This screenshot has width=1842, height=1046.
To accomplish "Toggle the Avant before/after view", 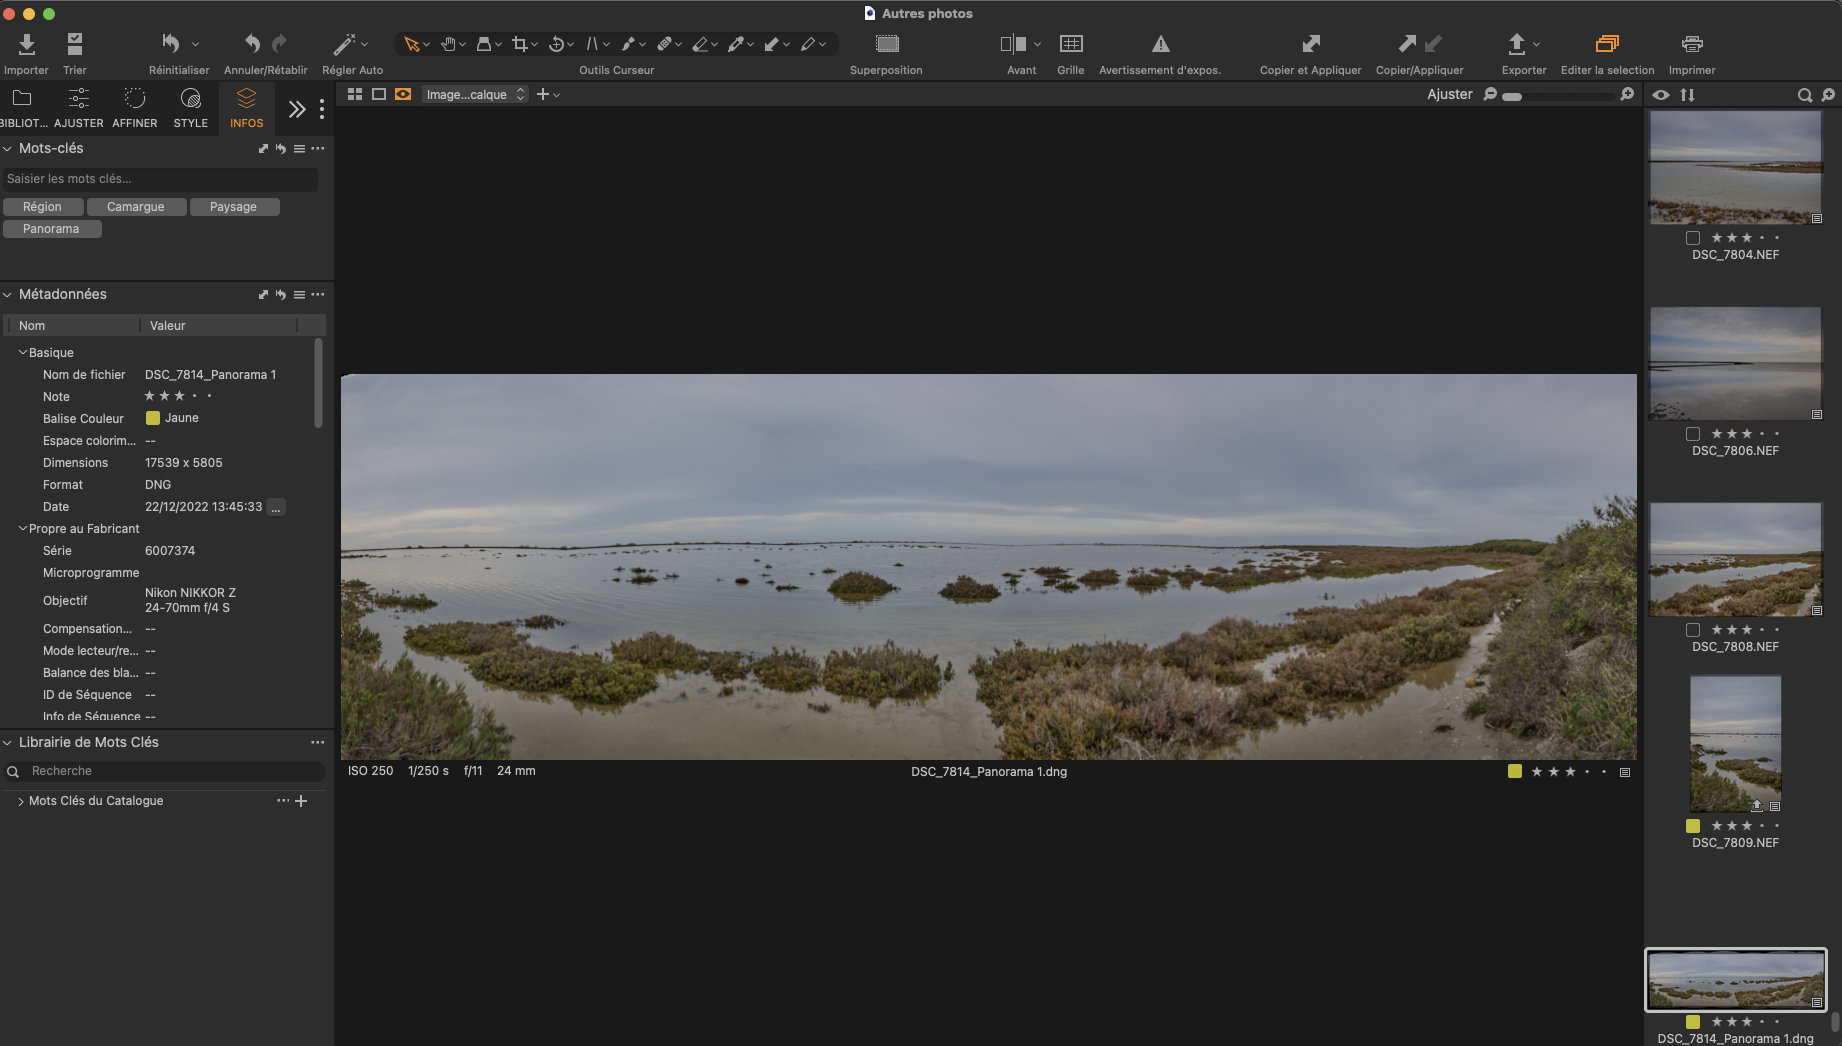I will point(1013,44).
